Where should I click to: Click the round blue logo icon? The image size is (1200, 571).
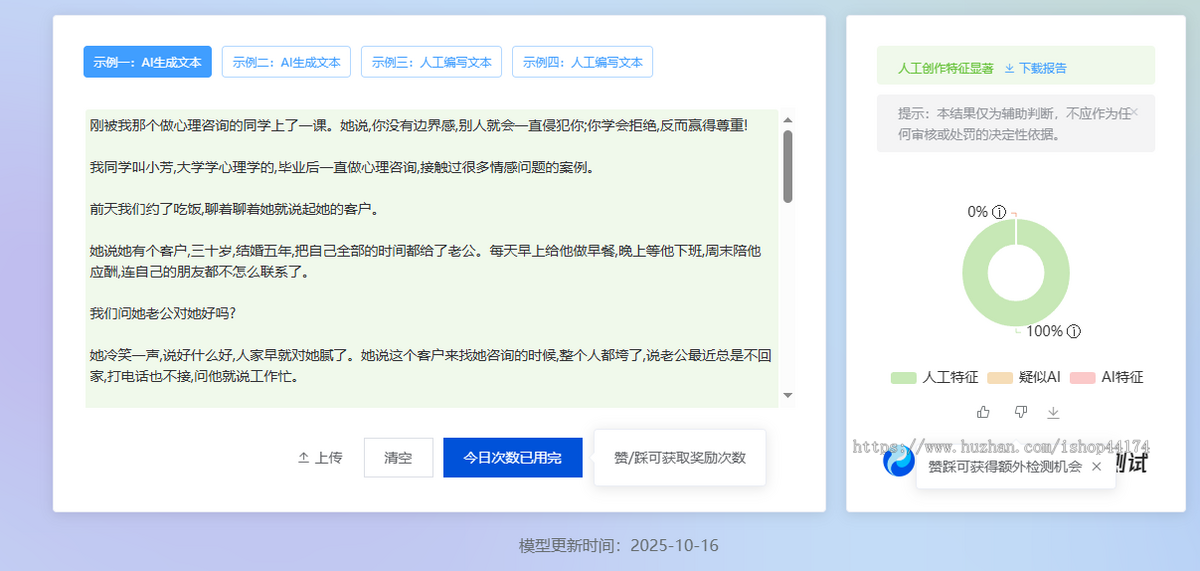click(899, 461)
